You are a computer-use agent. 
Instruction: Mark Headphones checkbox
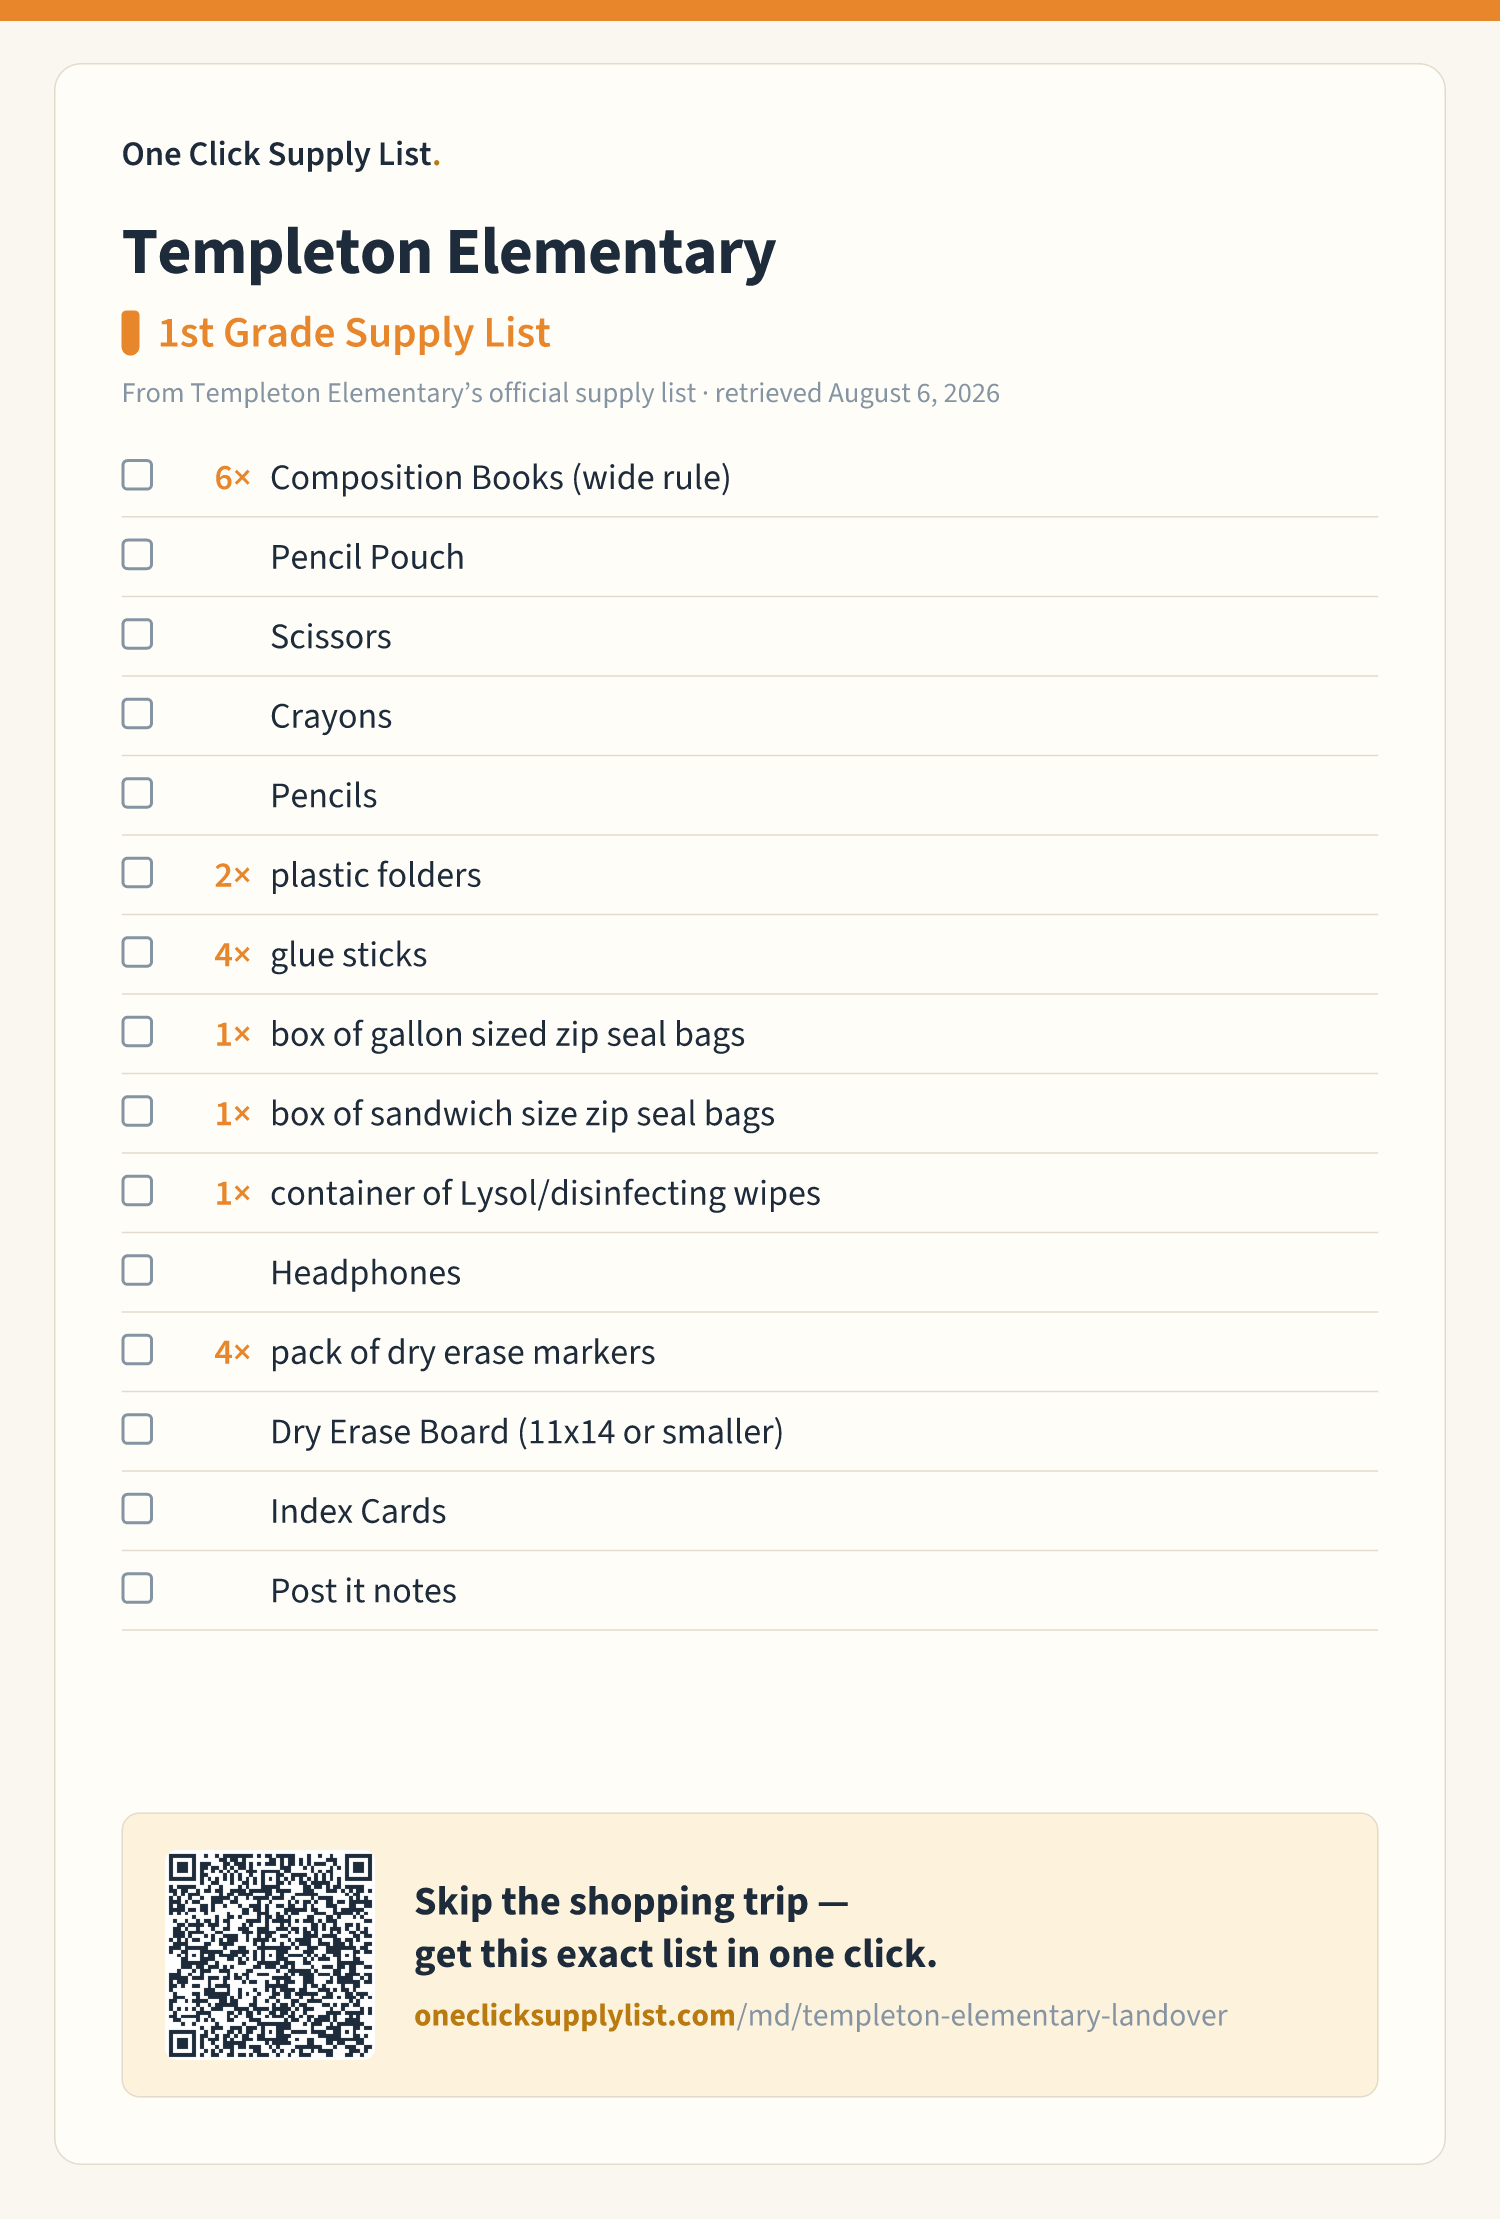137,1270
